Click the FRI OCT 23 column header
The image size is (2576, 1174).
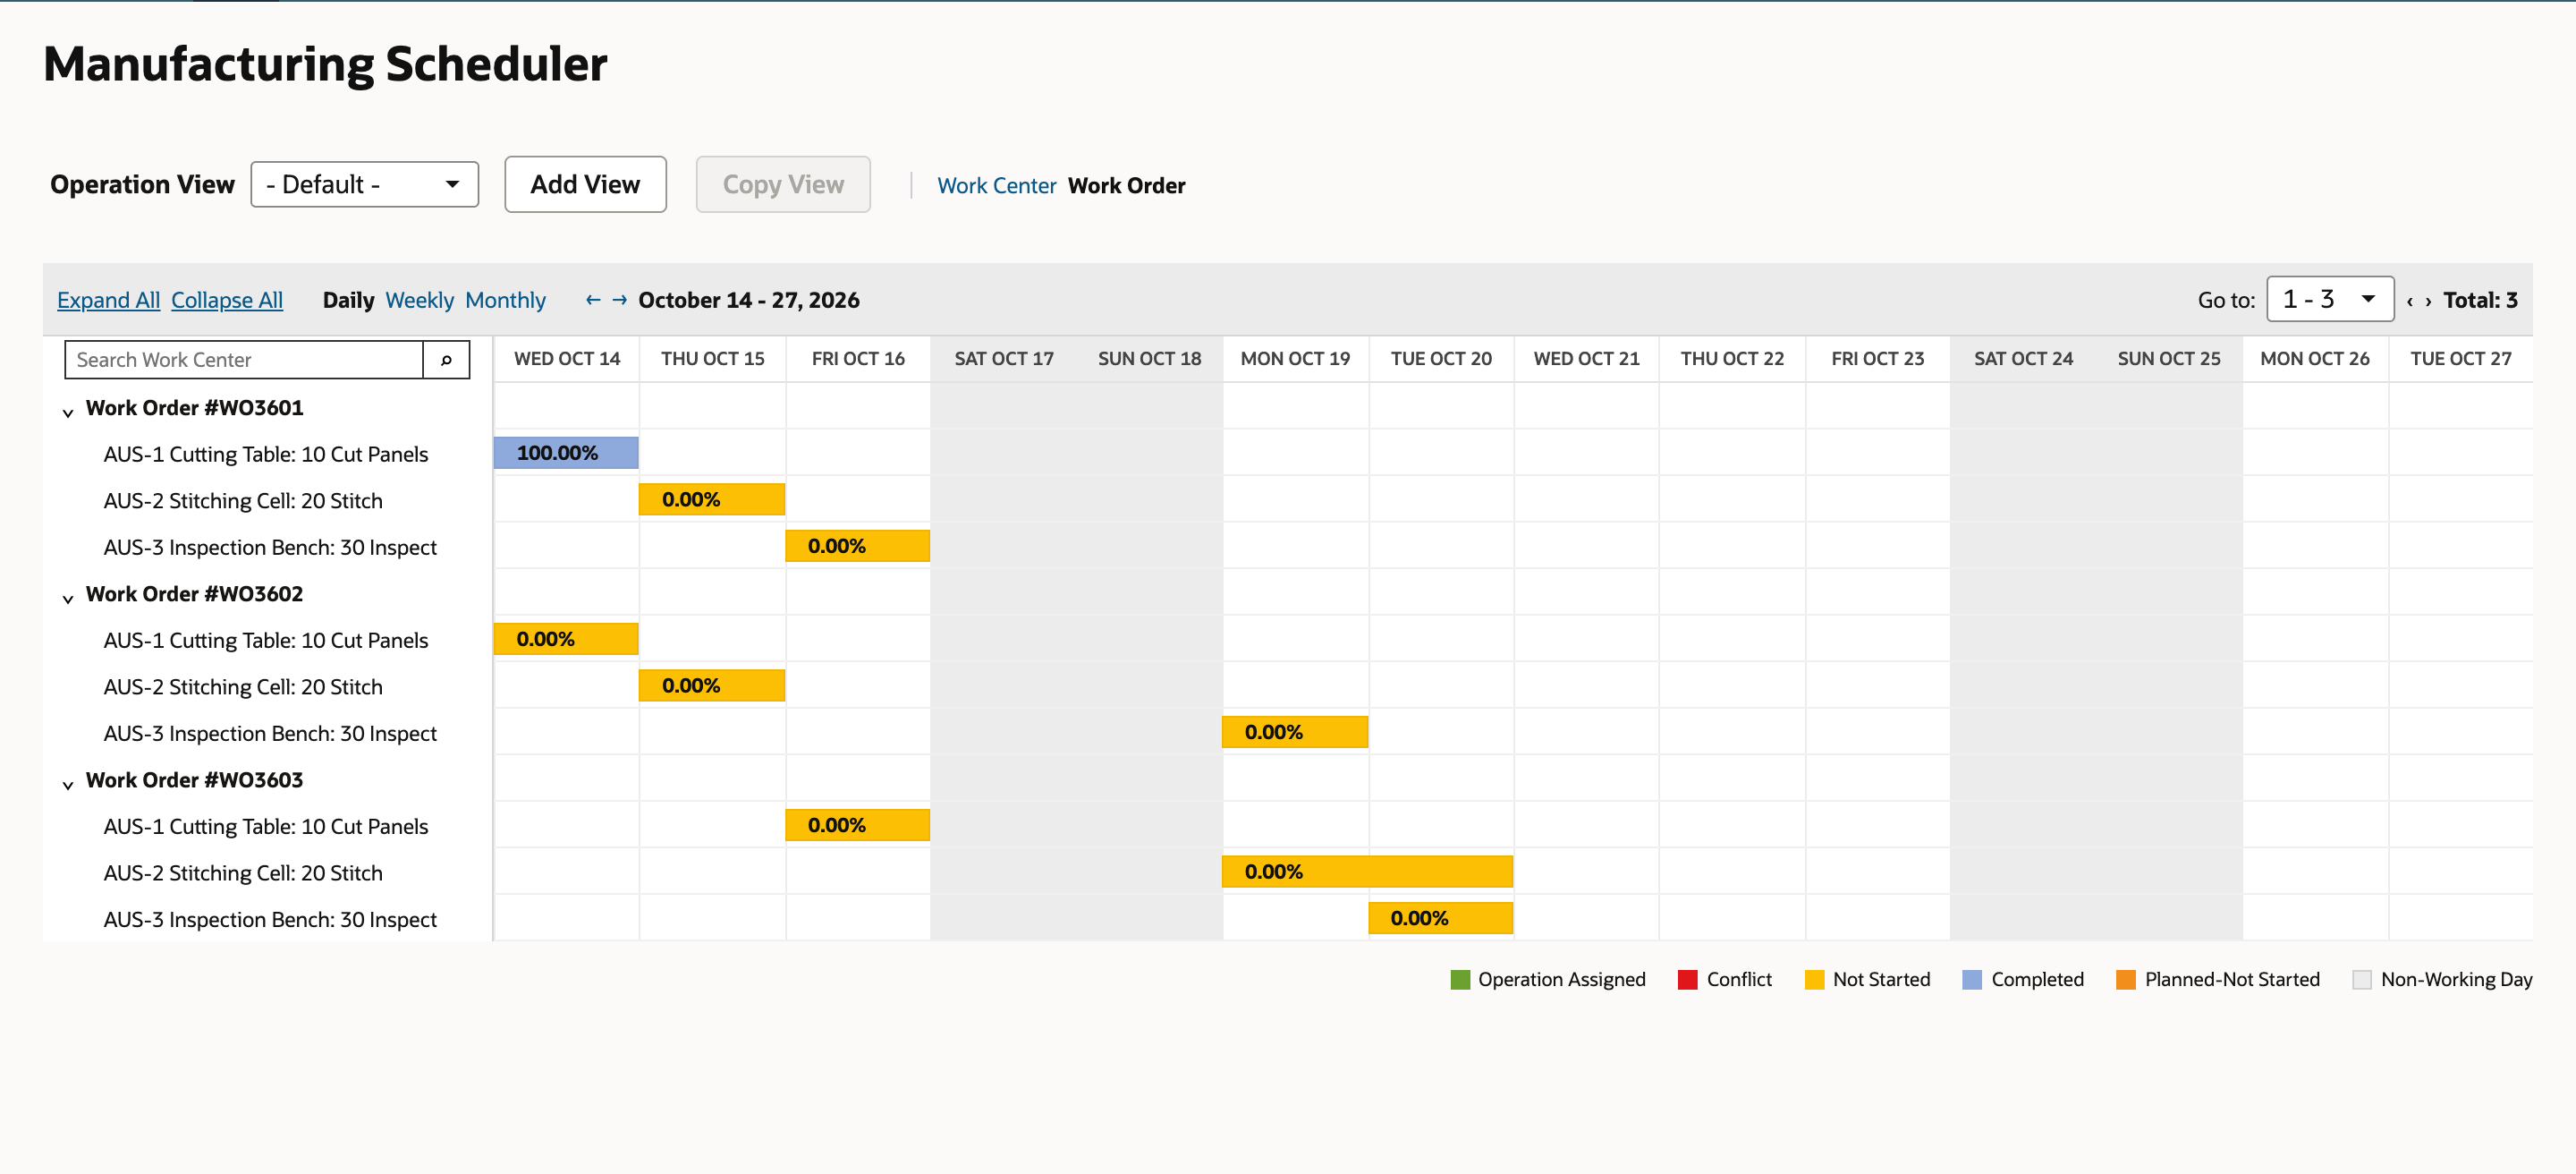coord(1878,359)
